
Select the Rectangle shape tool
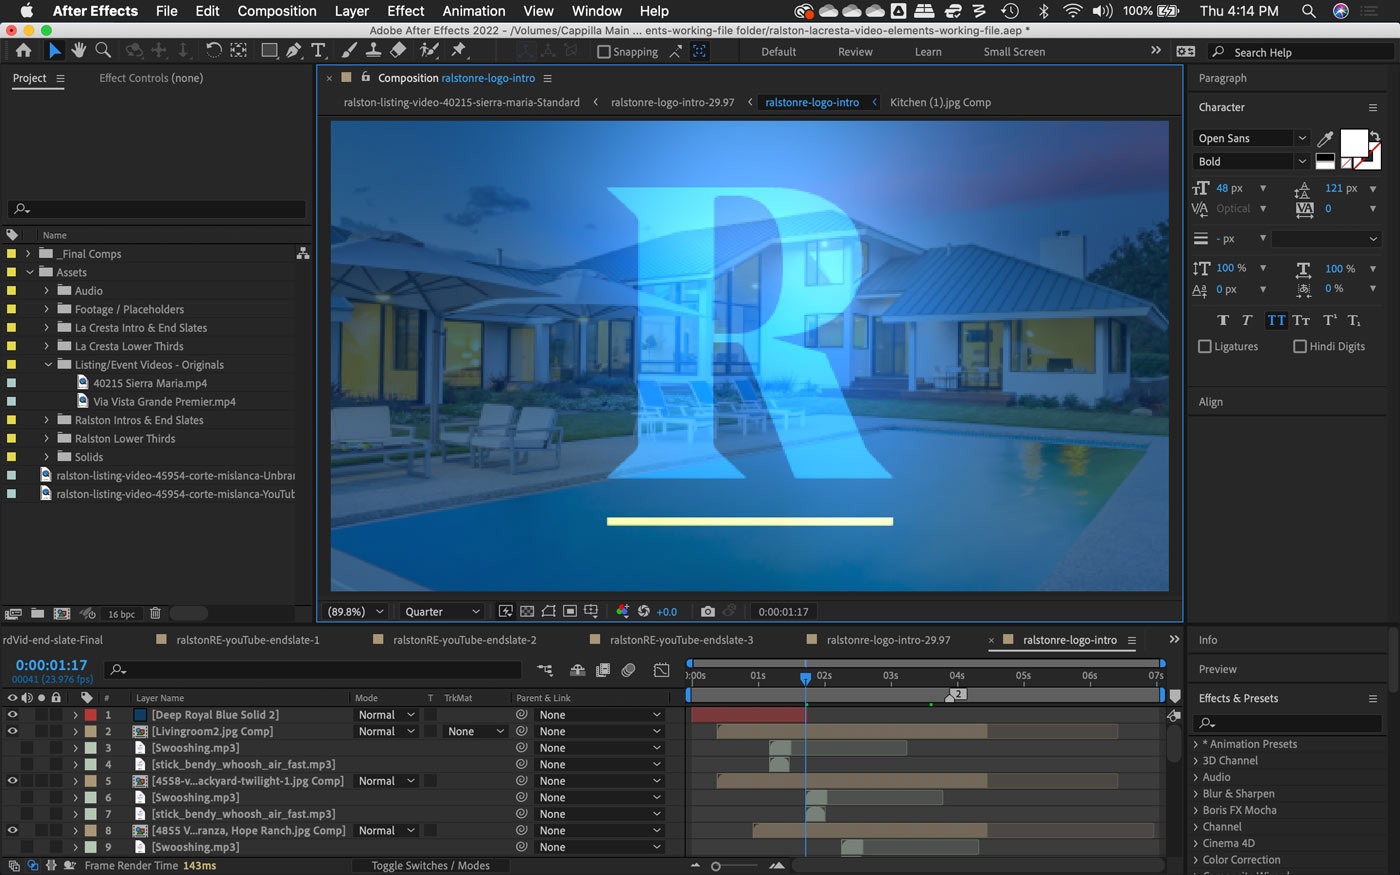coord(269,50)
